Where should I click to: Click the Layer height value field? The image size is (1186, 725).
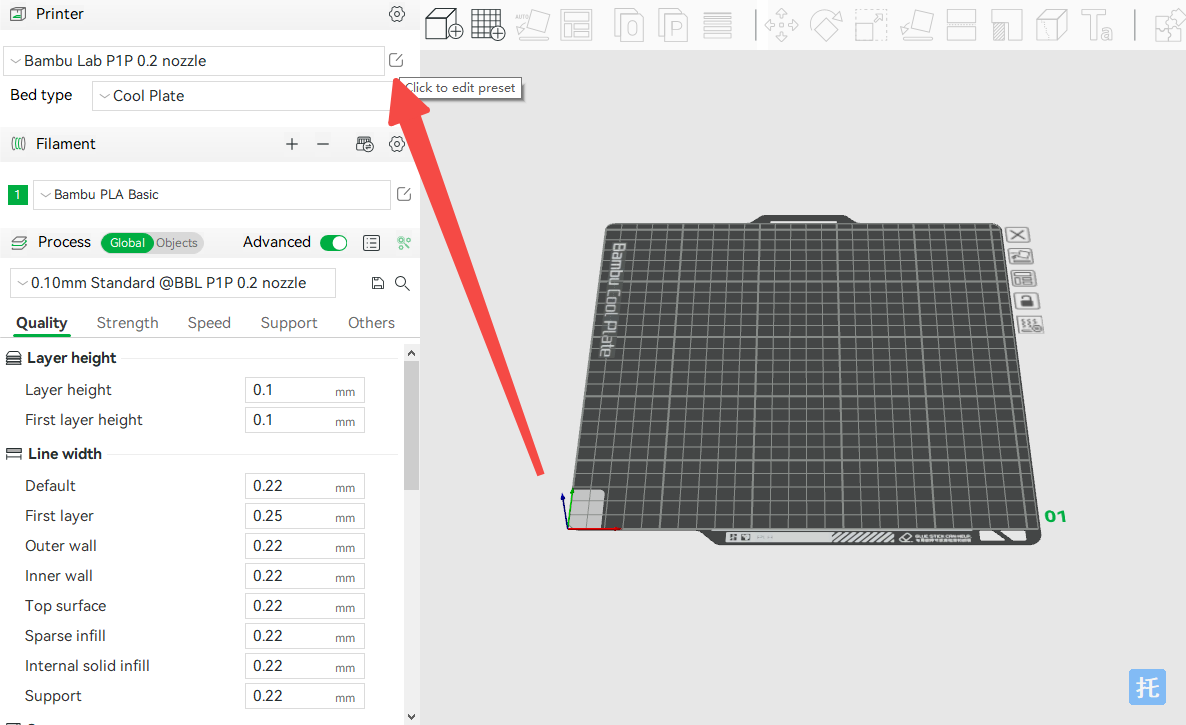(x=305, y=390)
